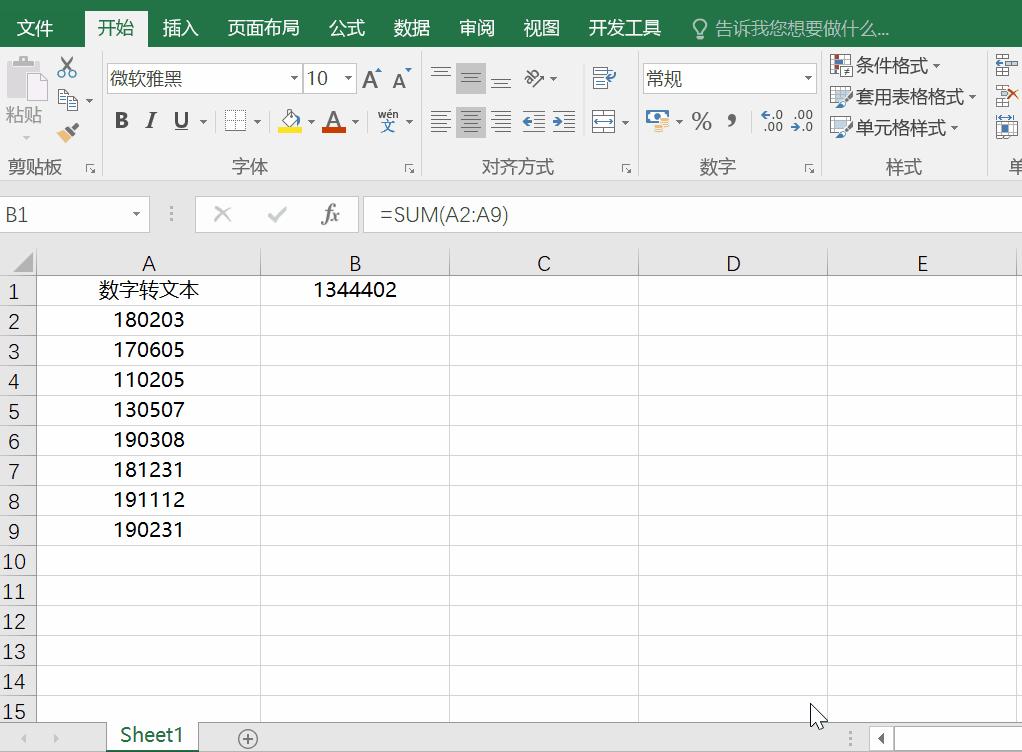Screen dimensions: 1022x752
Task: Expand the number format dropdown
Action: [x=808, y=78]
